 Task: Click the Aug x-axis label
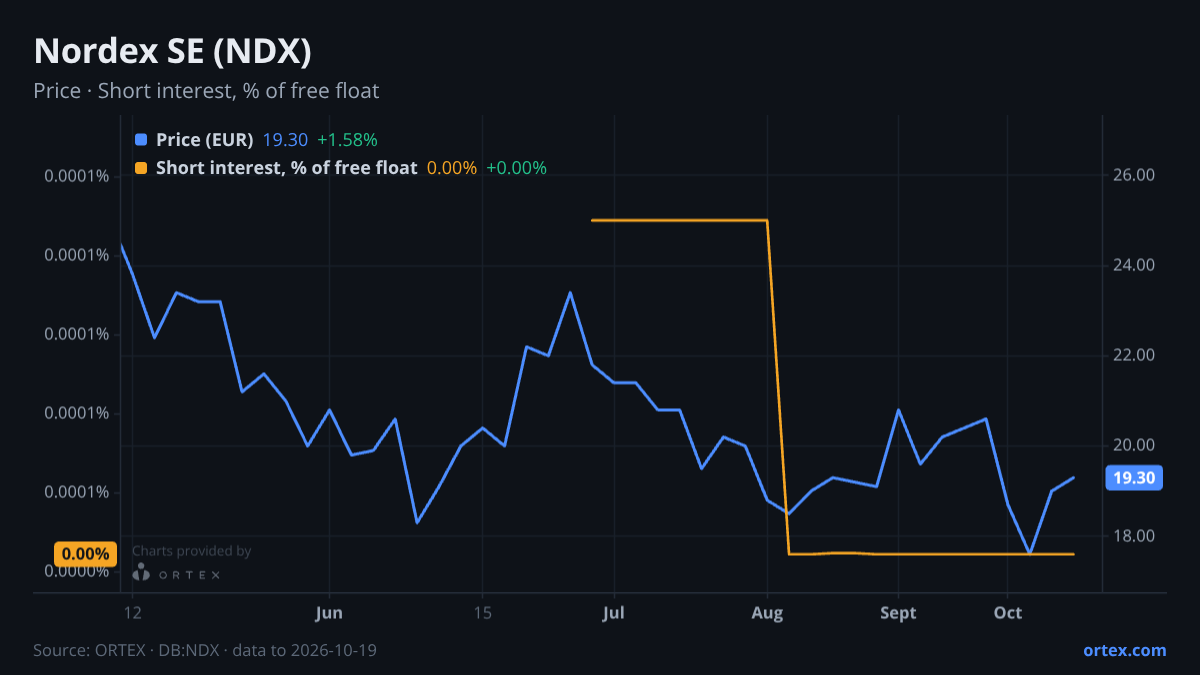[767, 613]
